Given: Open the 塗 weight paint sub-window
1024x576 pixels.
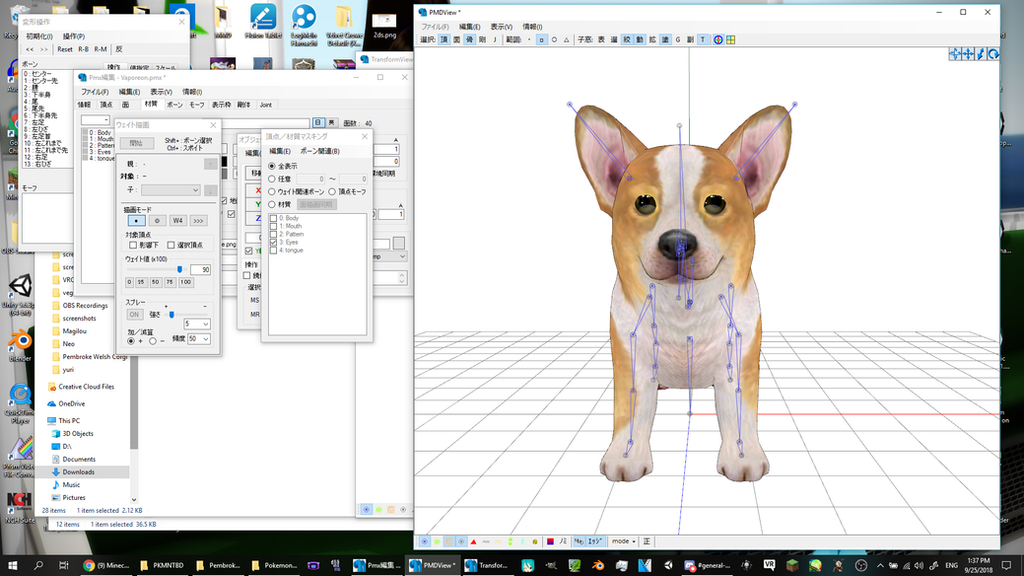Looking at the screenshot, I should [665, 40].
